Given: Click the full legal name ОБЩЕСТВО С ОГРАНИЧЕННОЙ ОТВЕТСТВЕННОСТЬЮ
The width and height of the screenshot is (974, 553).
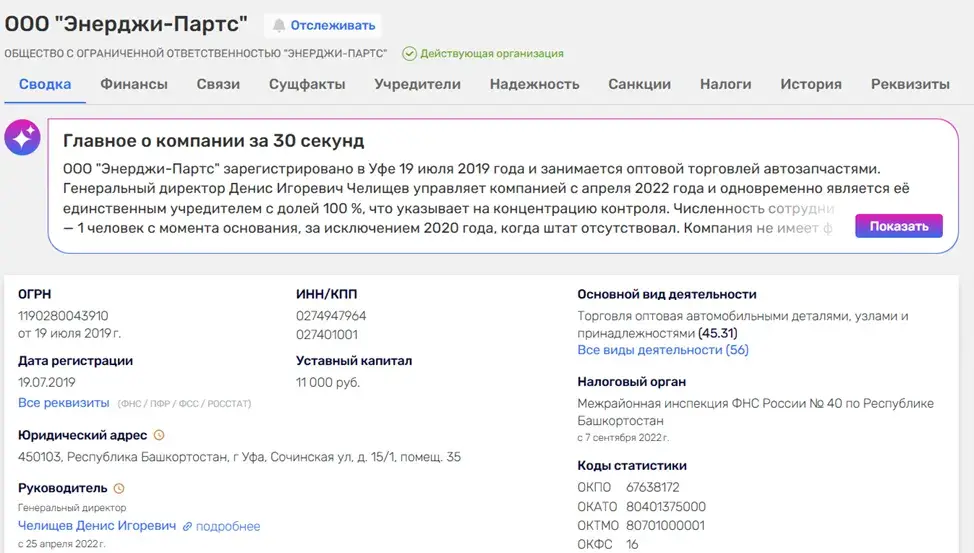Looking at the screenshot, I should click(x=196, y=53).
